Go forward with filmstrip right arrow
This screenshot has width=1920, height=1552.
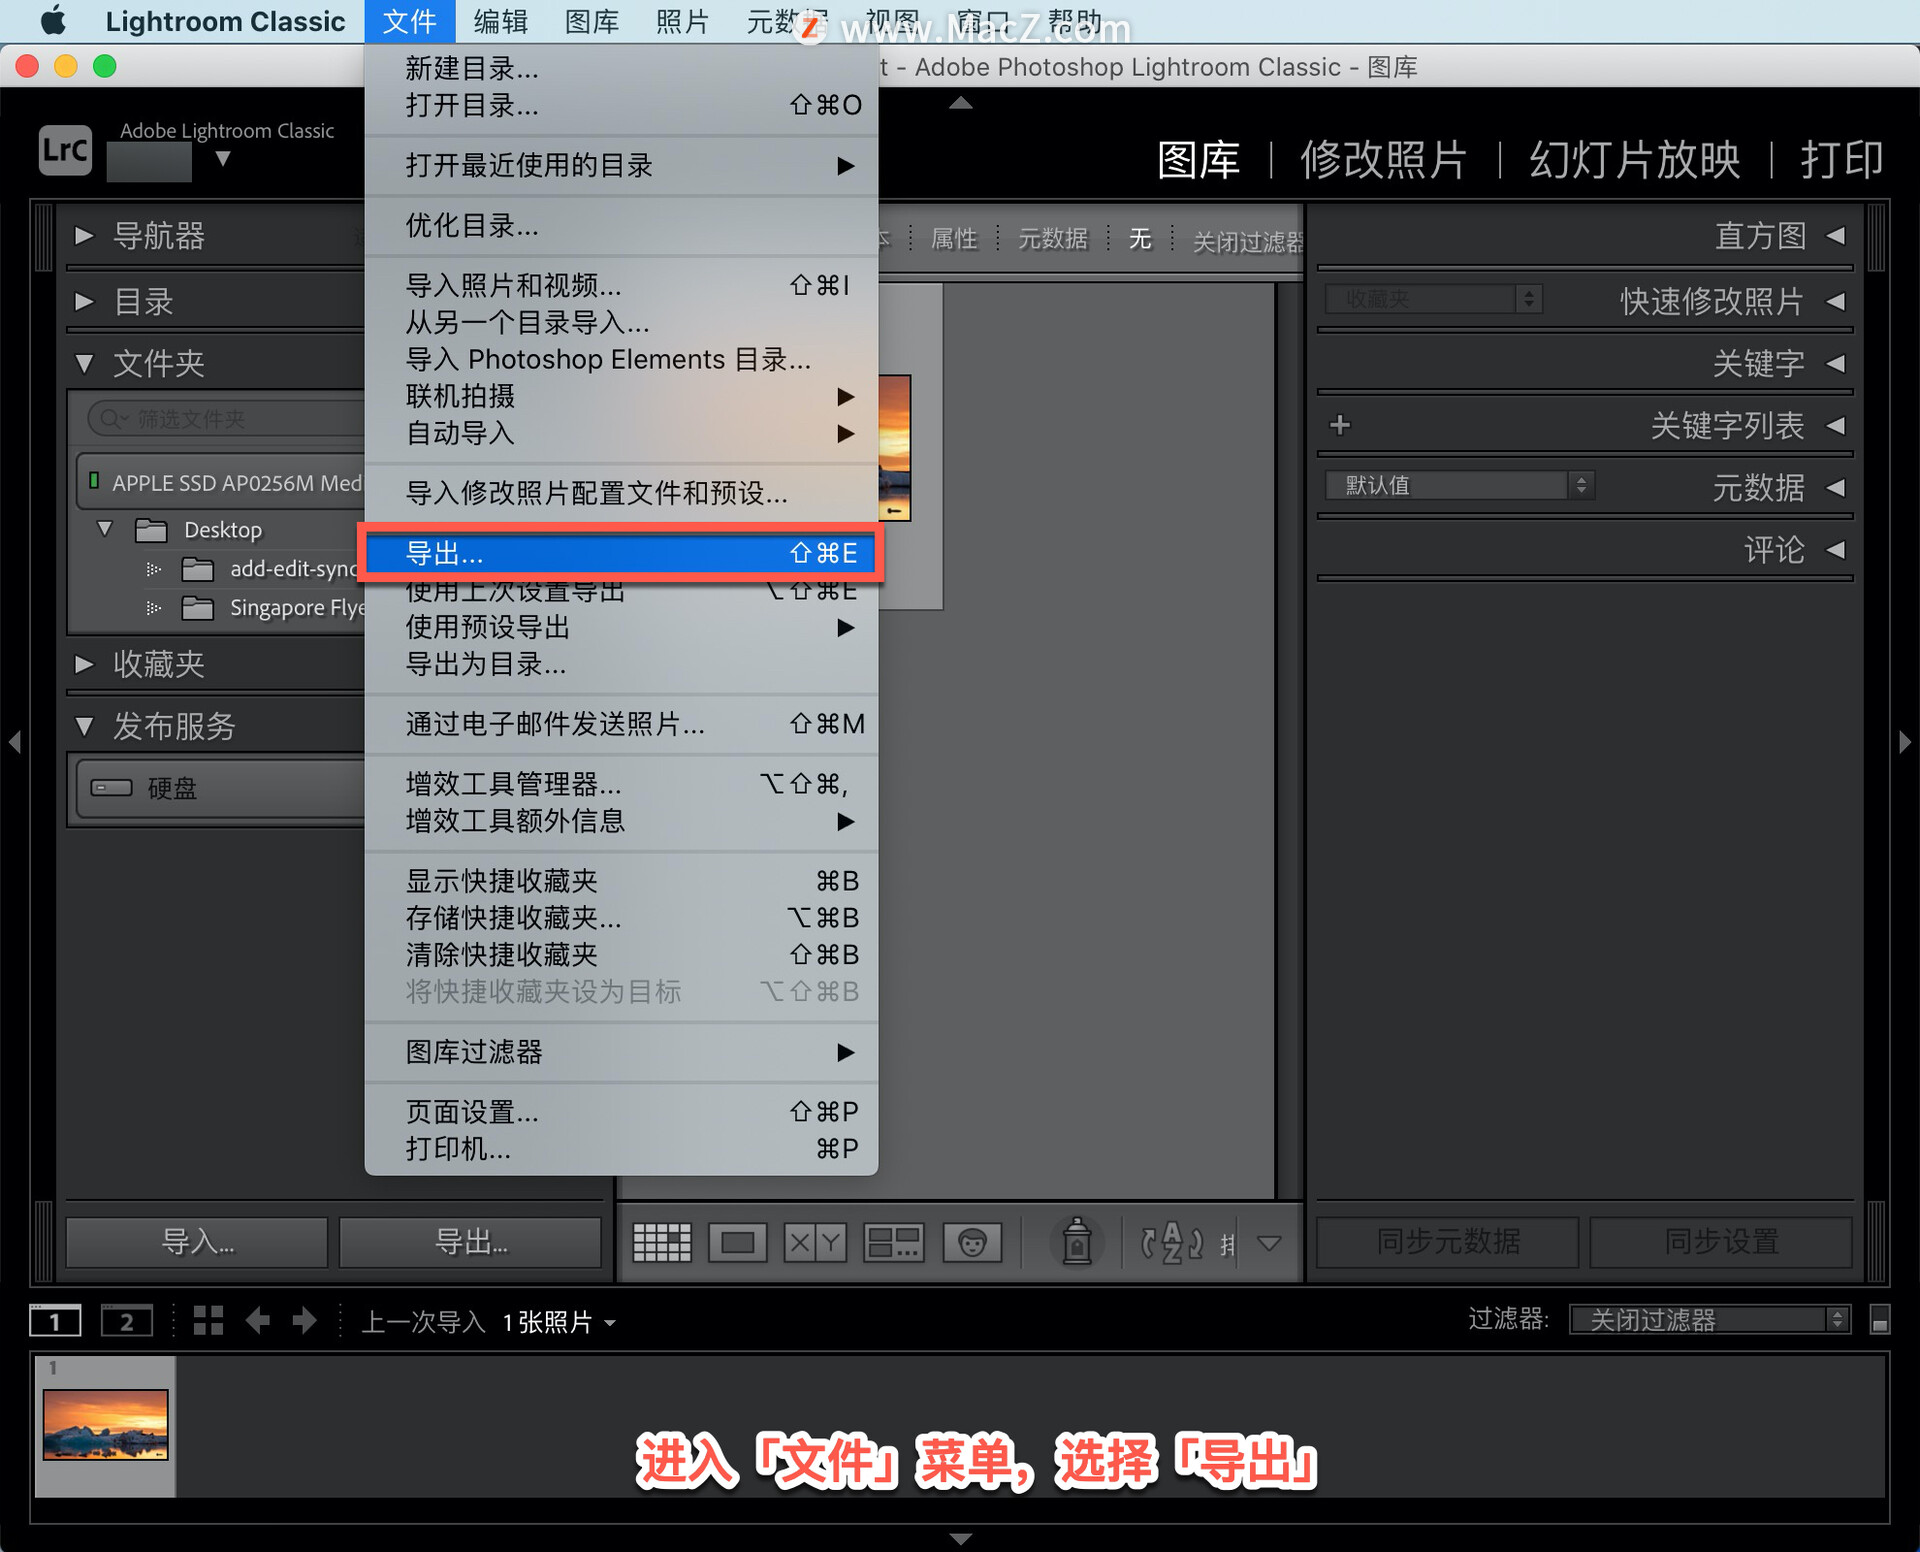(x=304, y=1321)
